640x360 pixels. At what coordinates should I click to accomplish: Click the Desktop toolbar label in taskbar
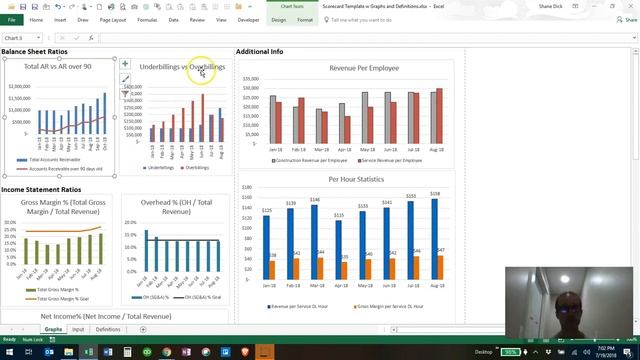483,352
